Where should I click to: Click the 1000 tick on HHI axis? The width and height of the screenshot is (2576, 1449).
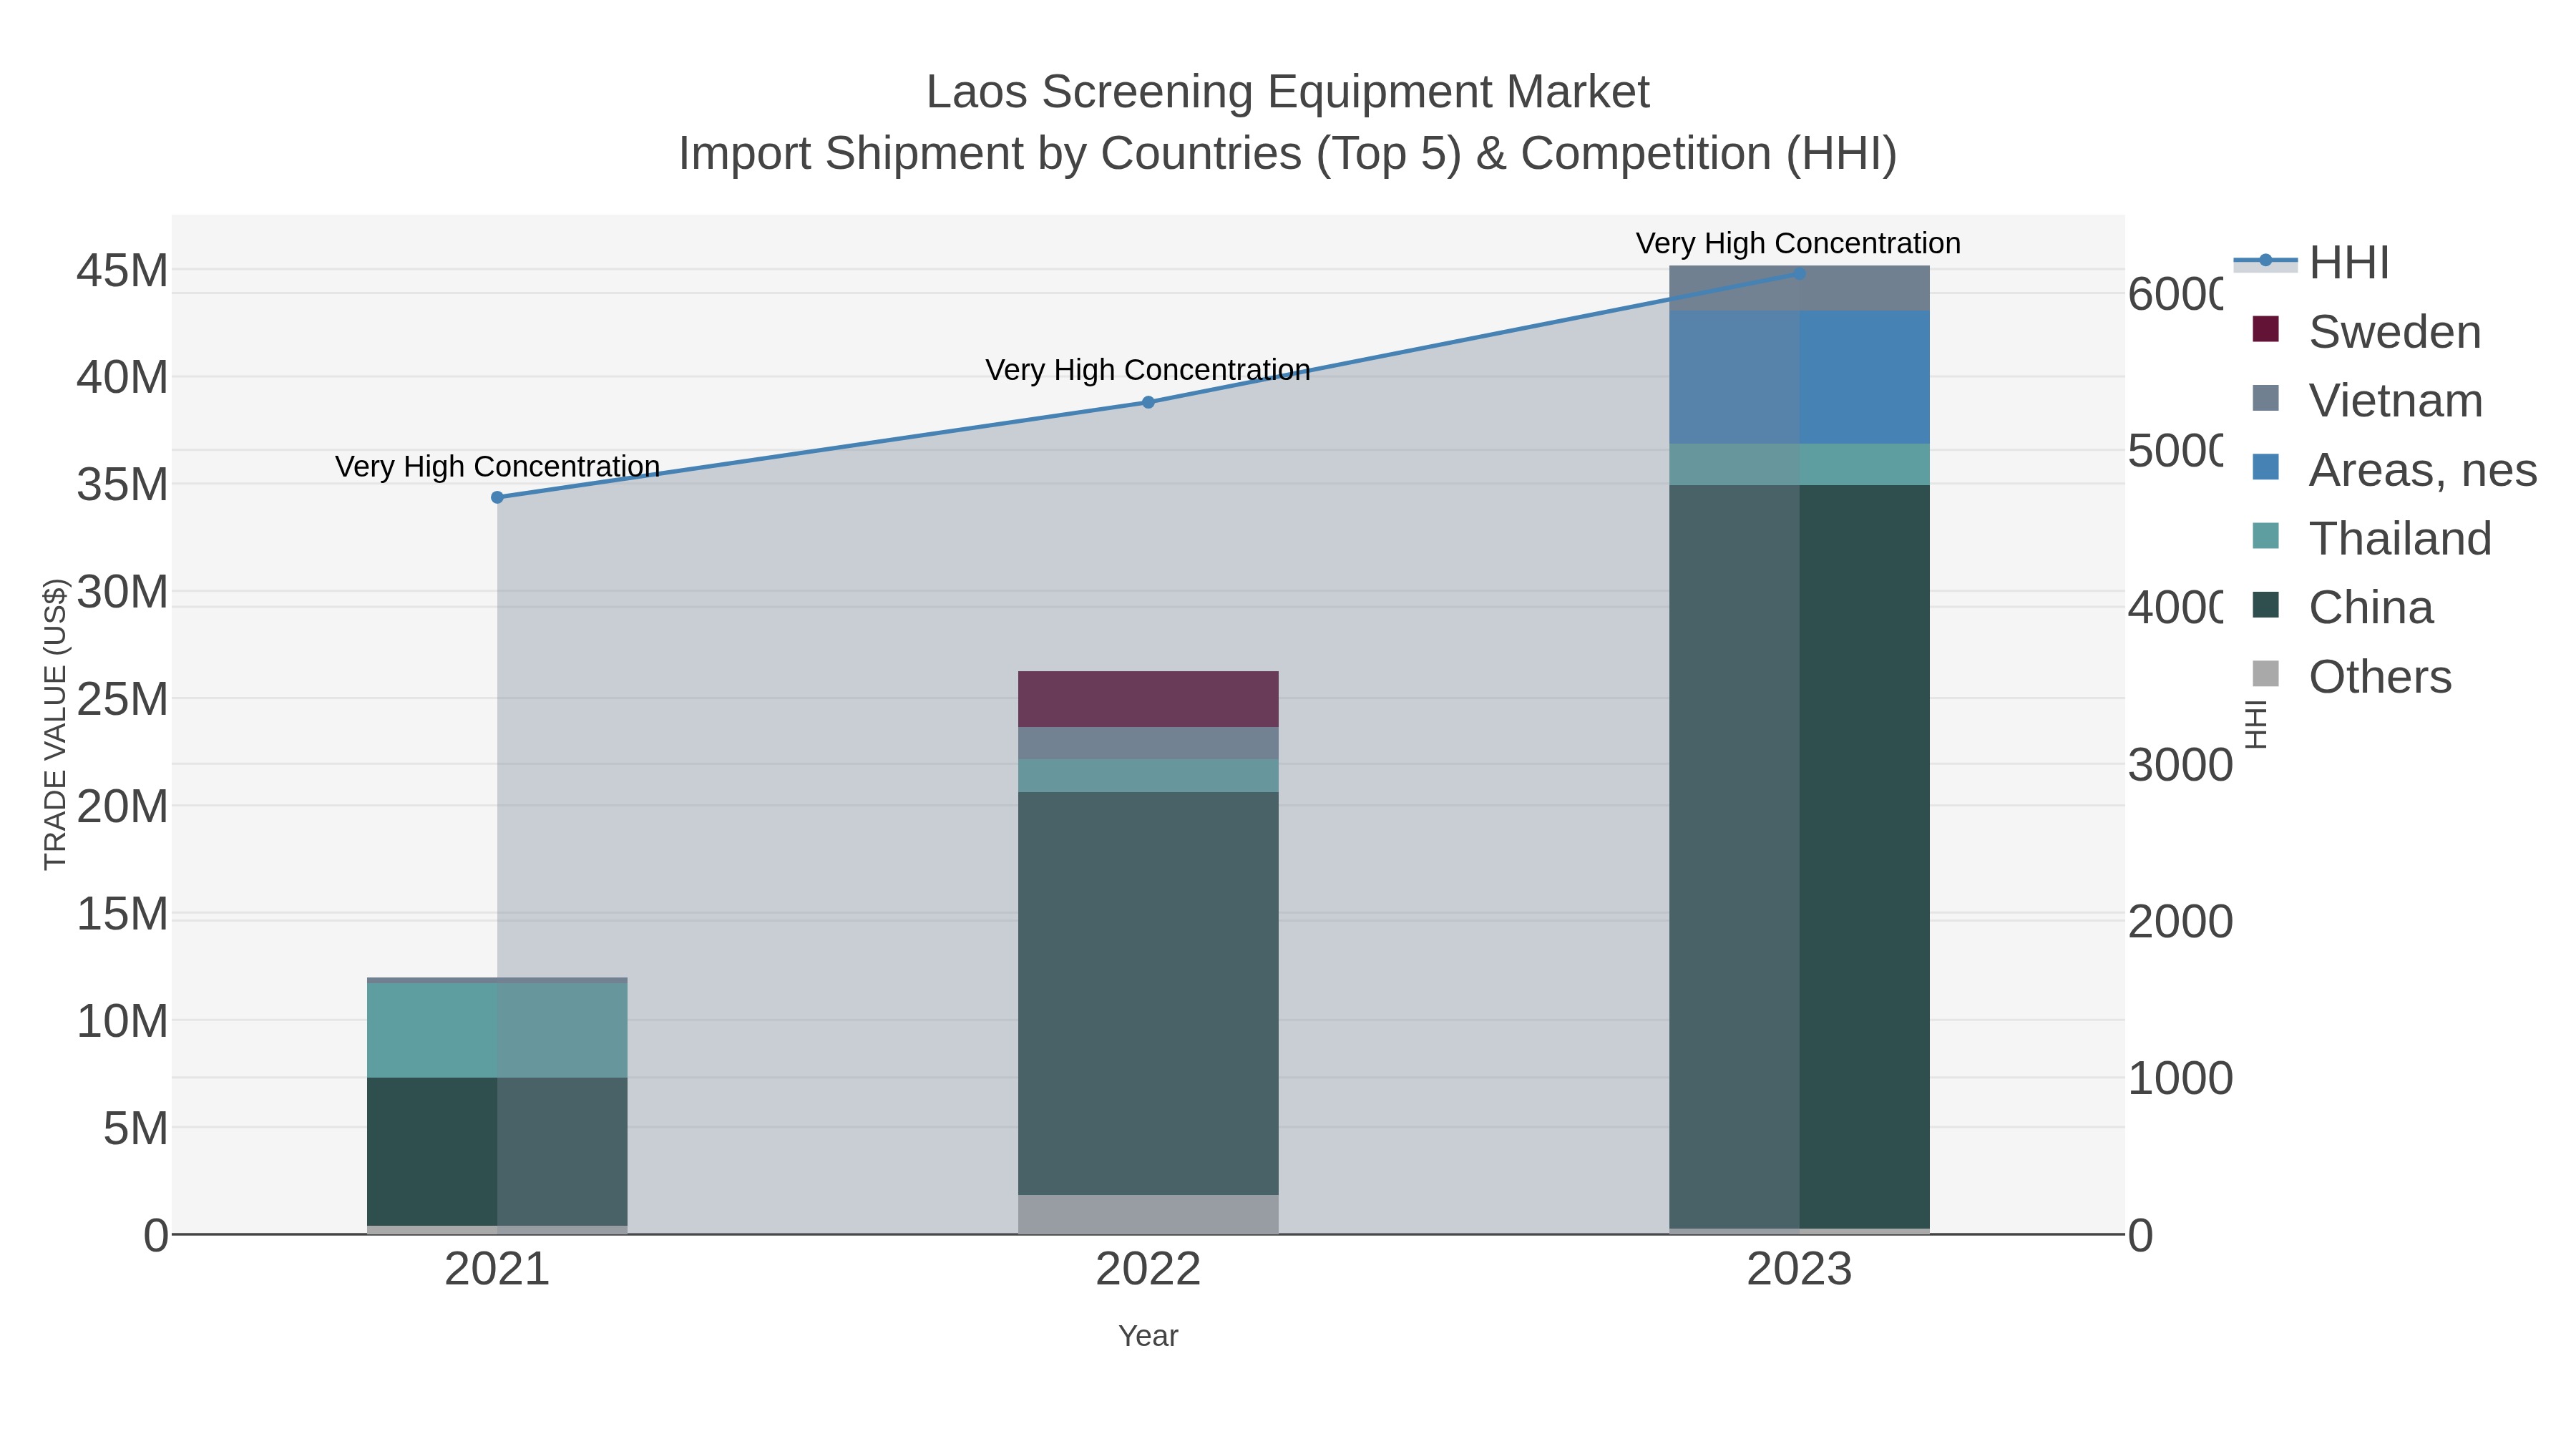pyautogui.click(x=2181, y=1079)
